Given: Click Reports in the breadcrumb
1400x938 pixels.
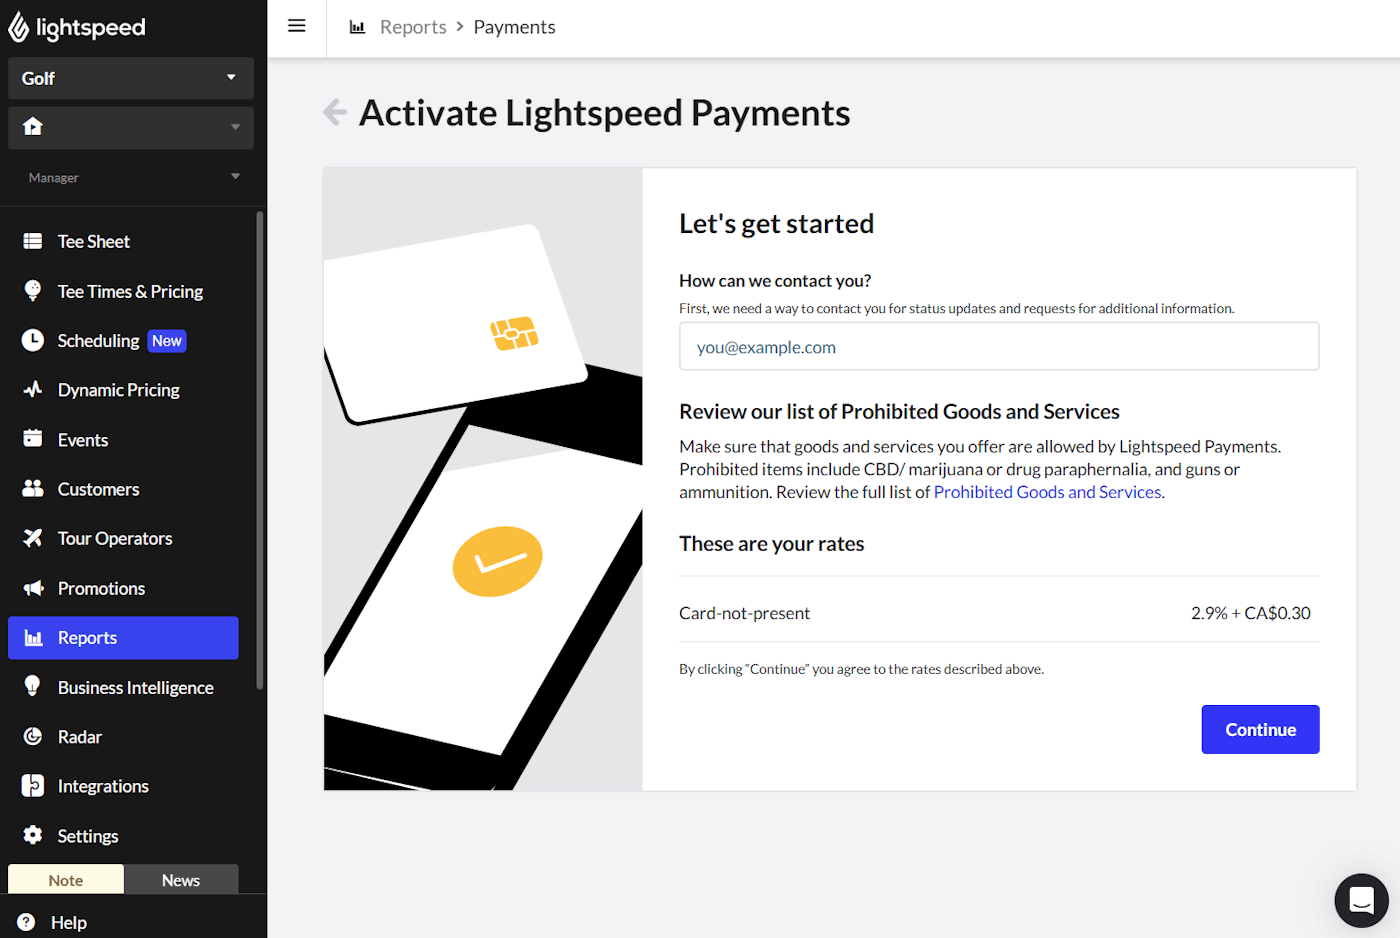Looking at the screenshot, I should 413,27.
